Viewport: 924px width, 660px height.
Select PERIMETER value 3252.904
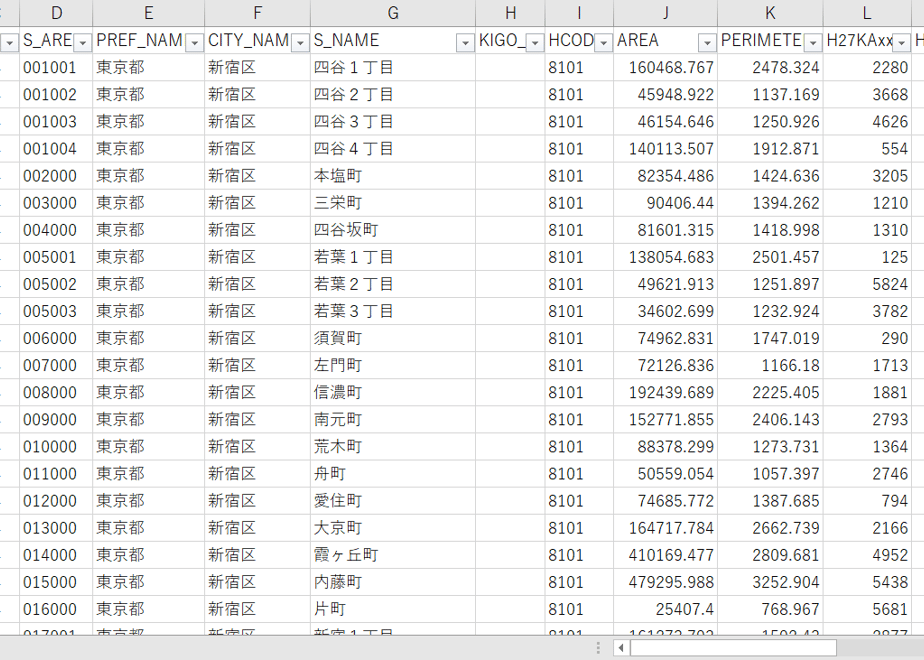[x=770, y=582]
